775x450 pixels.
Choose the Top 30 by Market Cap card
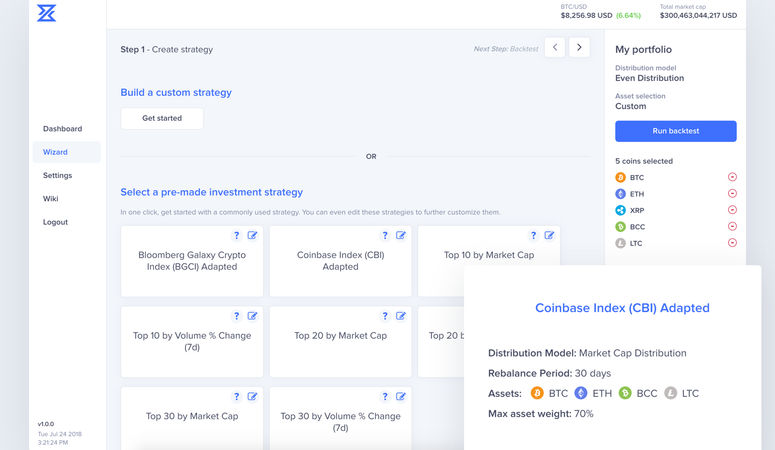tap(192, 419)
